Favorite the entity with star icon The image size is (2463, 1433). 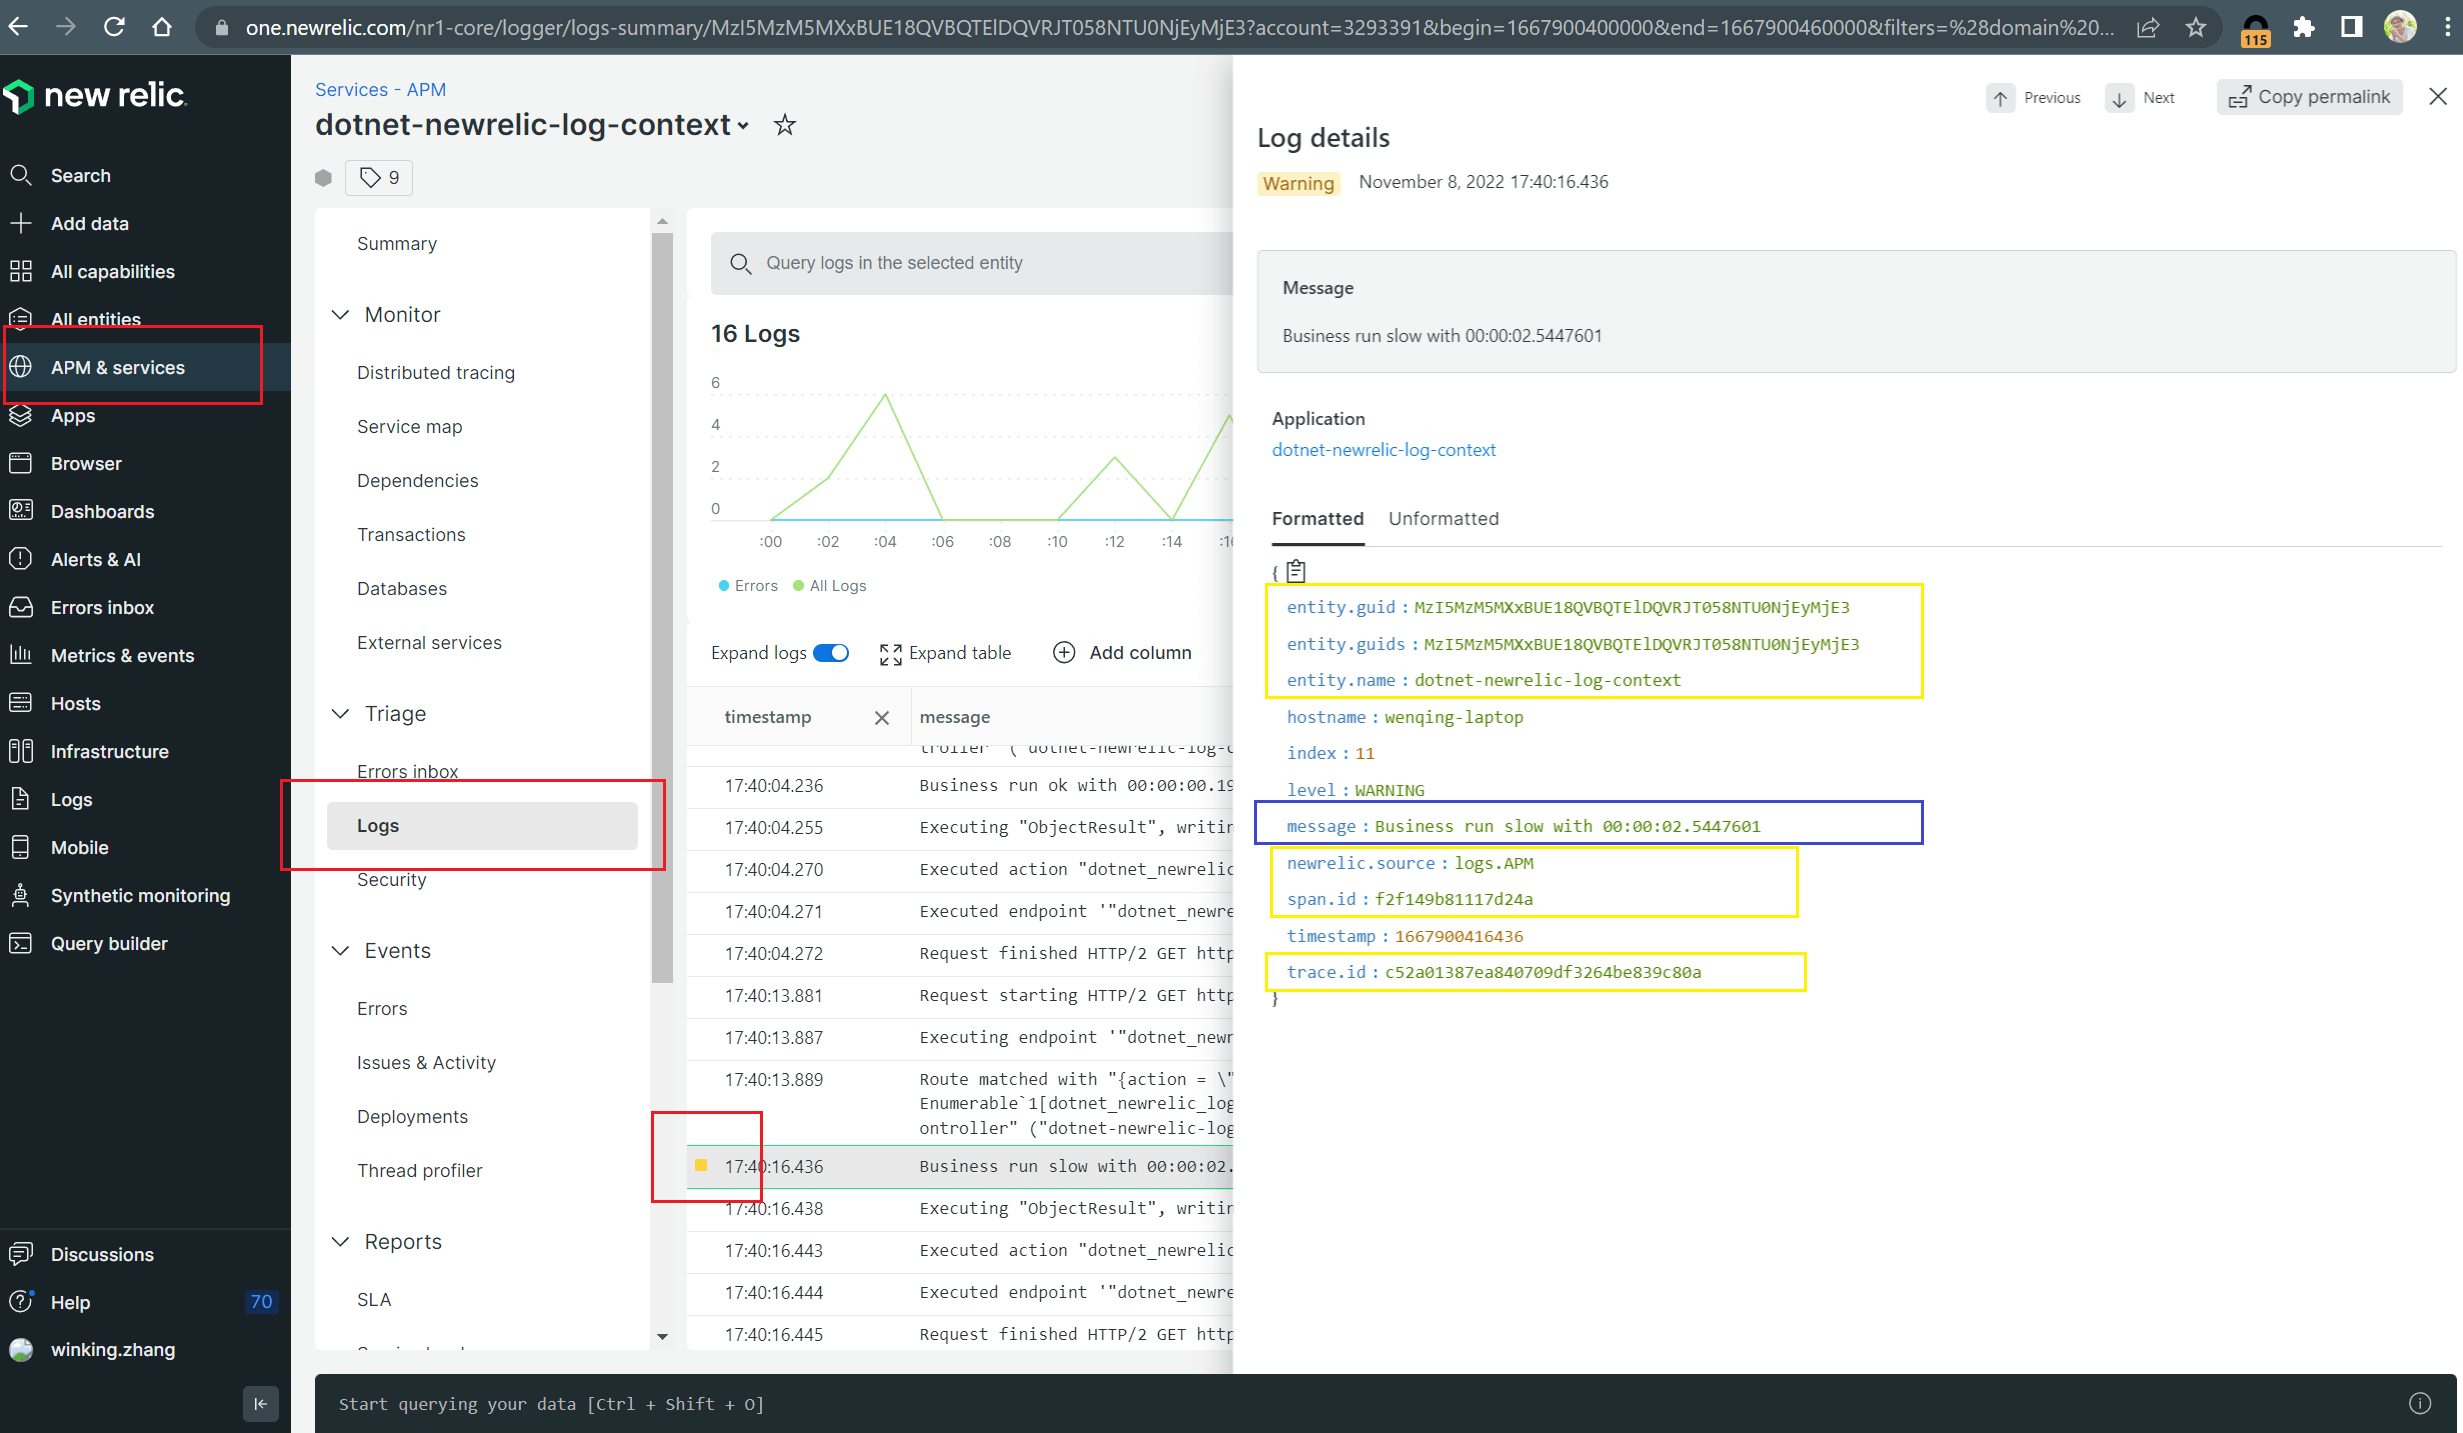pos(785,125)
